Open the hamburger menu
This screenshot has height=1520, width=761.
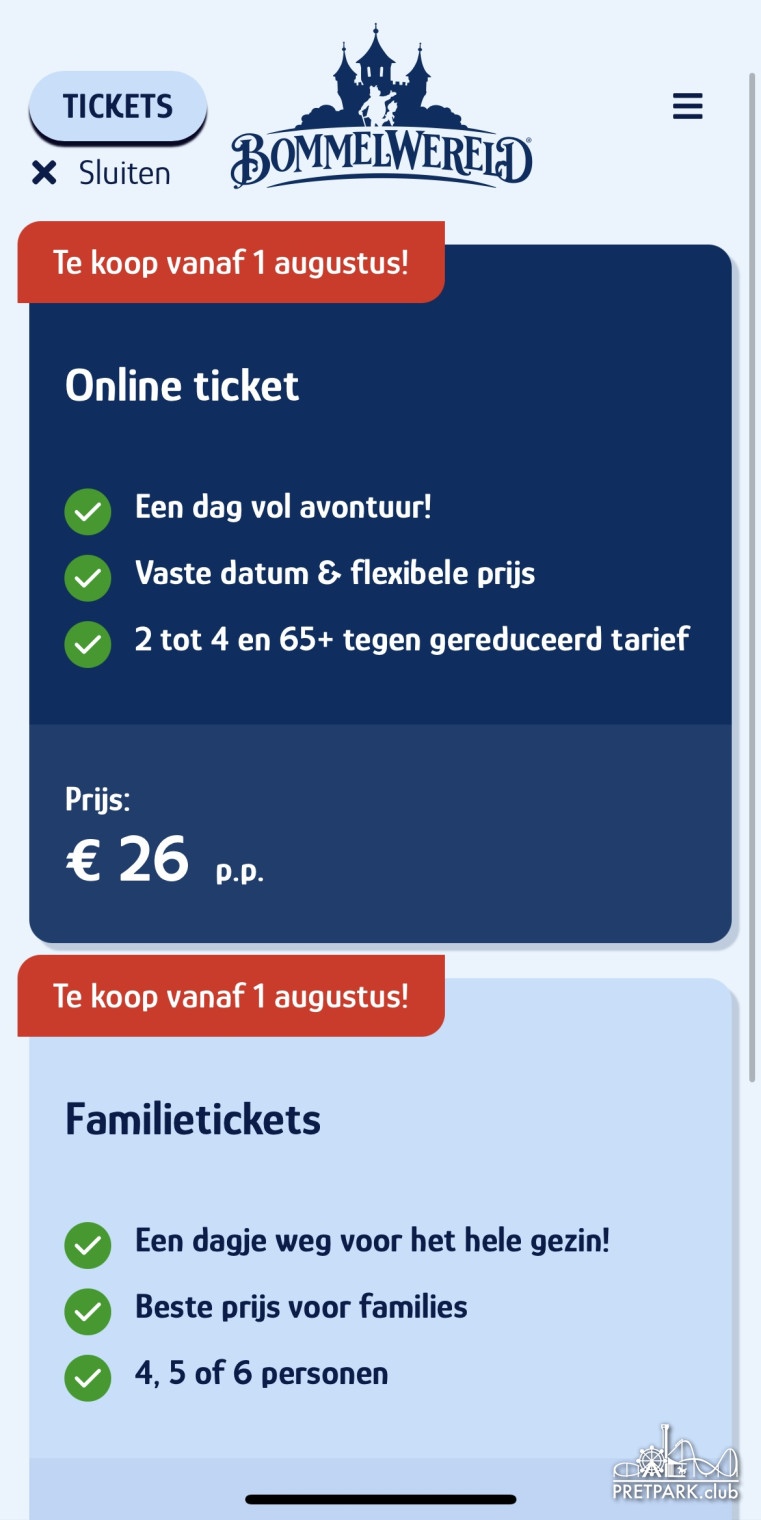pyautogui.click(x=687, y=106)
